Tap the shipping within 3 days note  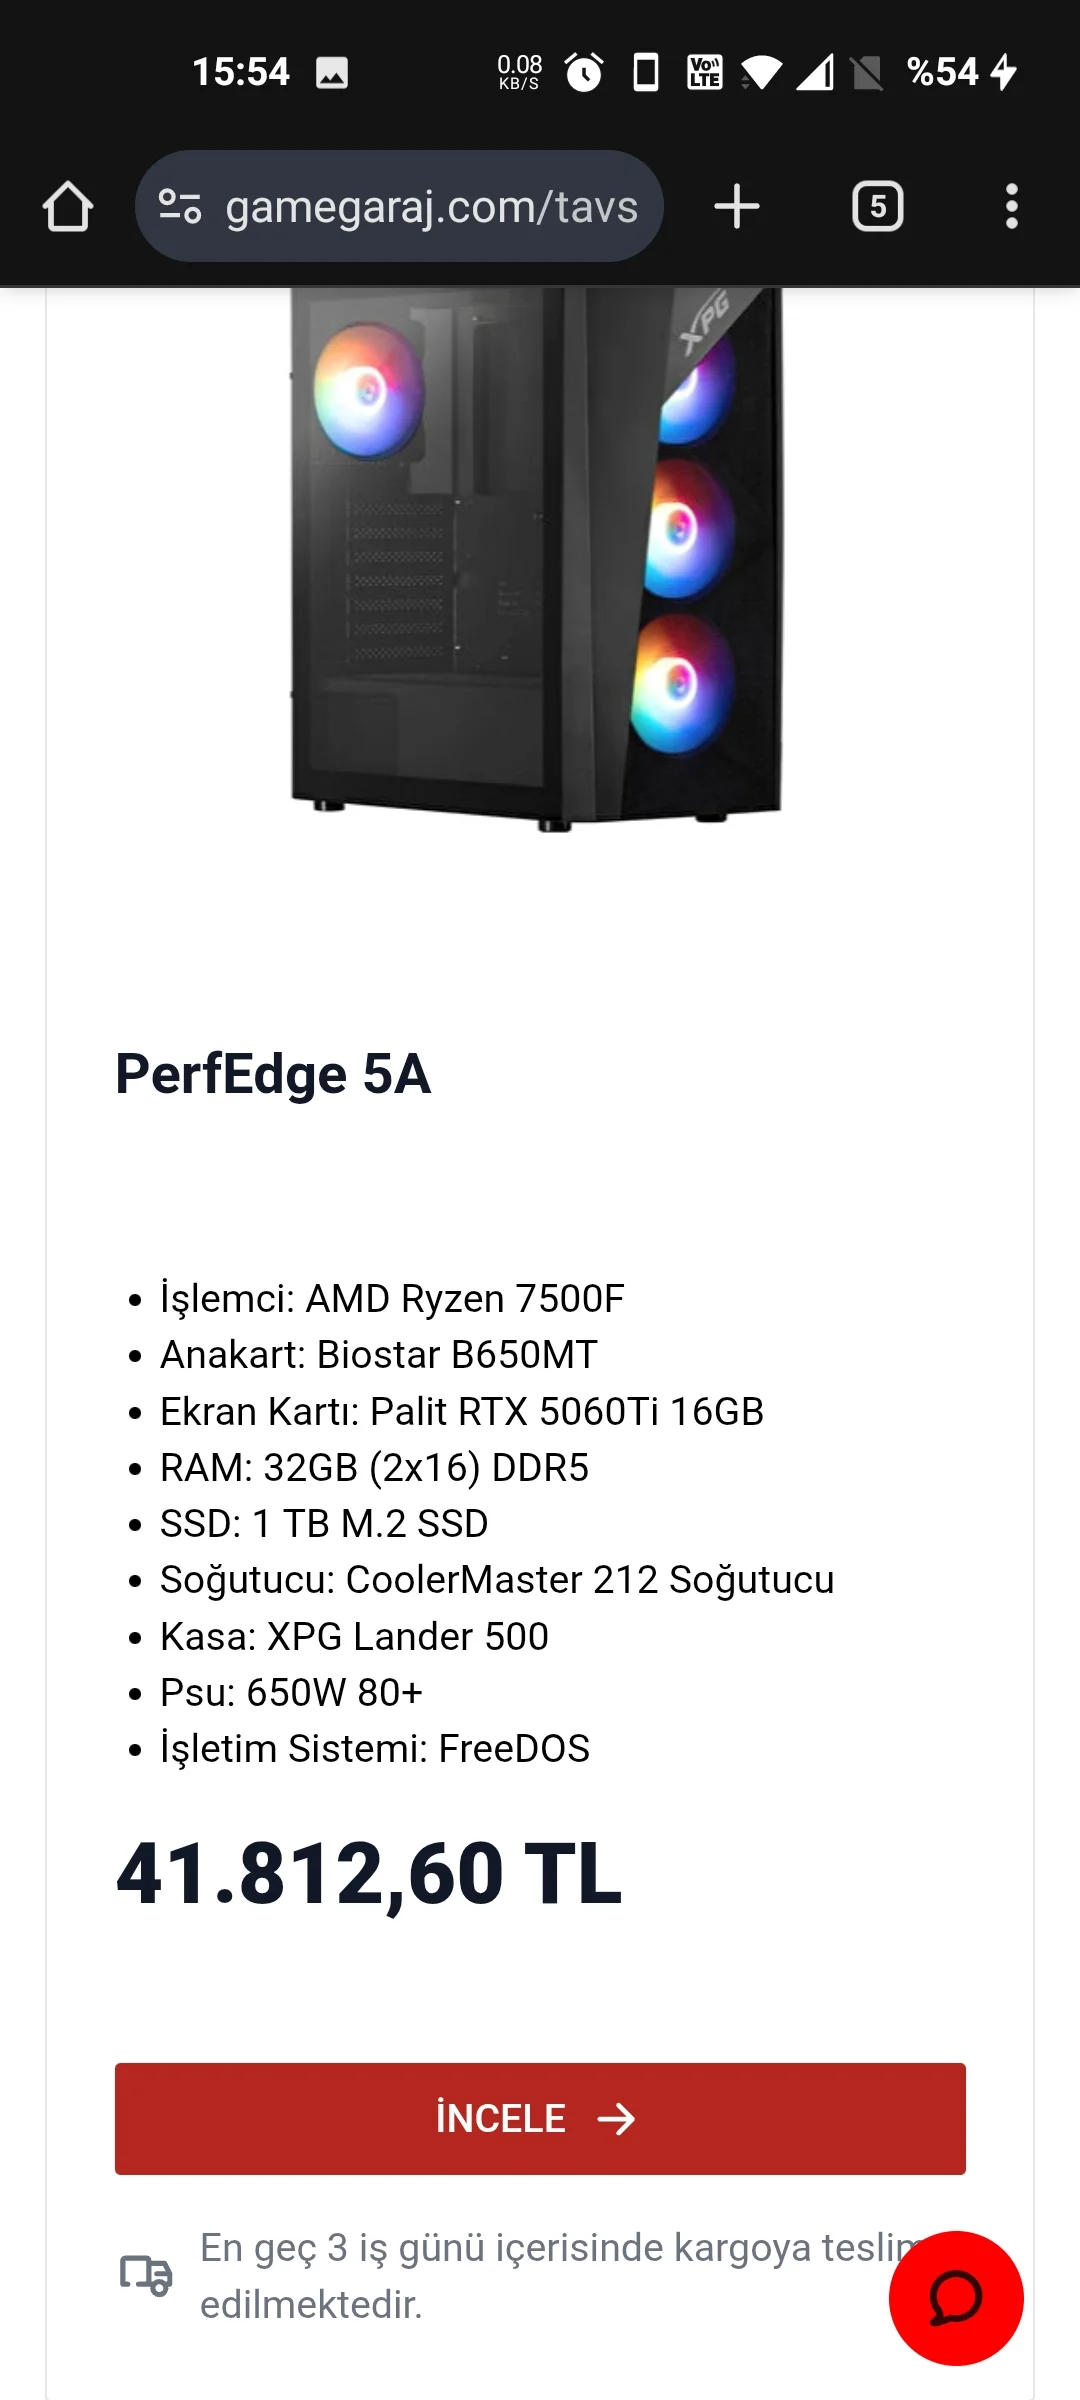pos(540,2275)
